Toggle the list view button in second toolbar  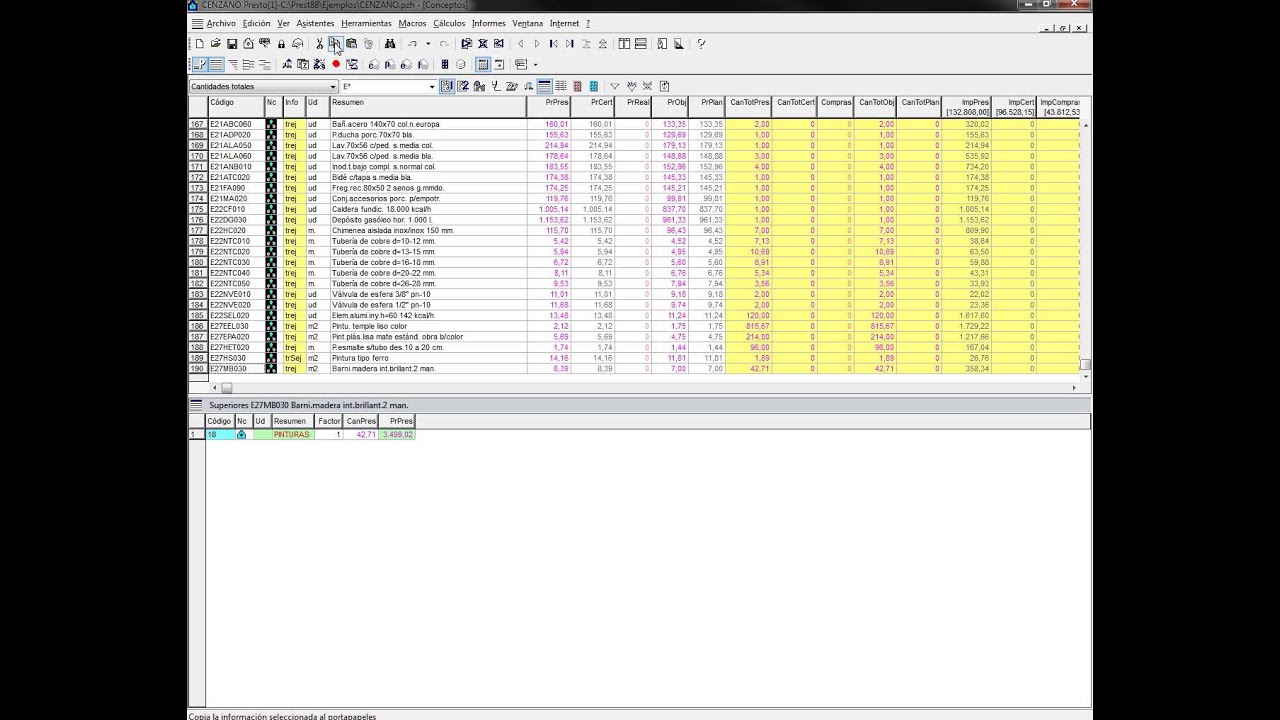tap(216, 64)
